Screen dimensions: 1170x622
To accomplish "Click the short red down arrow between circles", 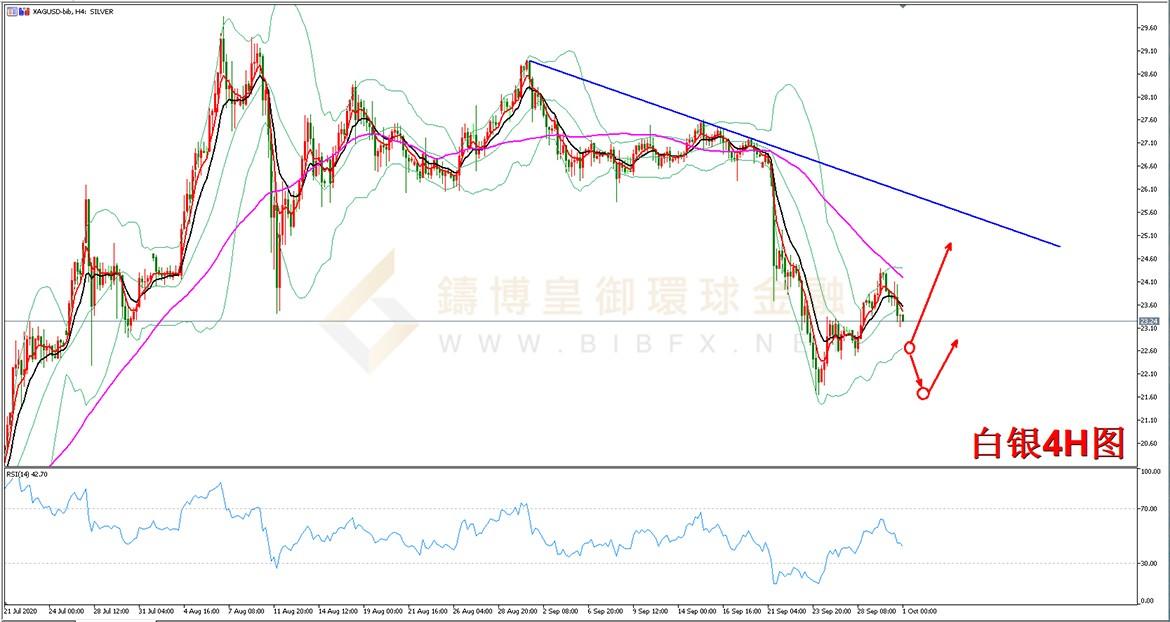I will click(916, 371).
